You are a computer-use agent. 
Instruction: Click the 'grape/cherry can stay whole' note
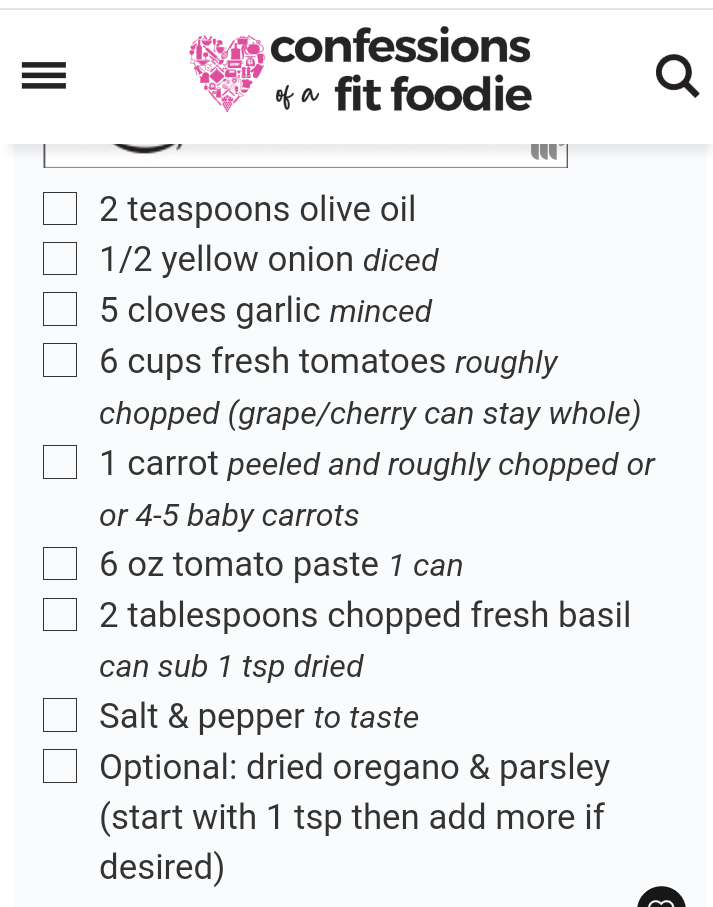point(434,413)
